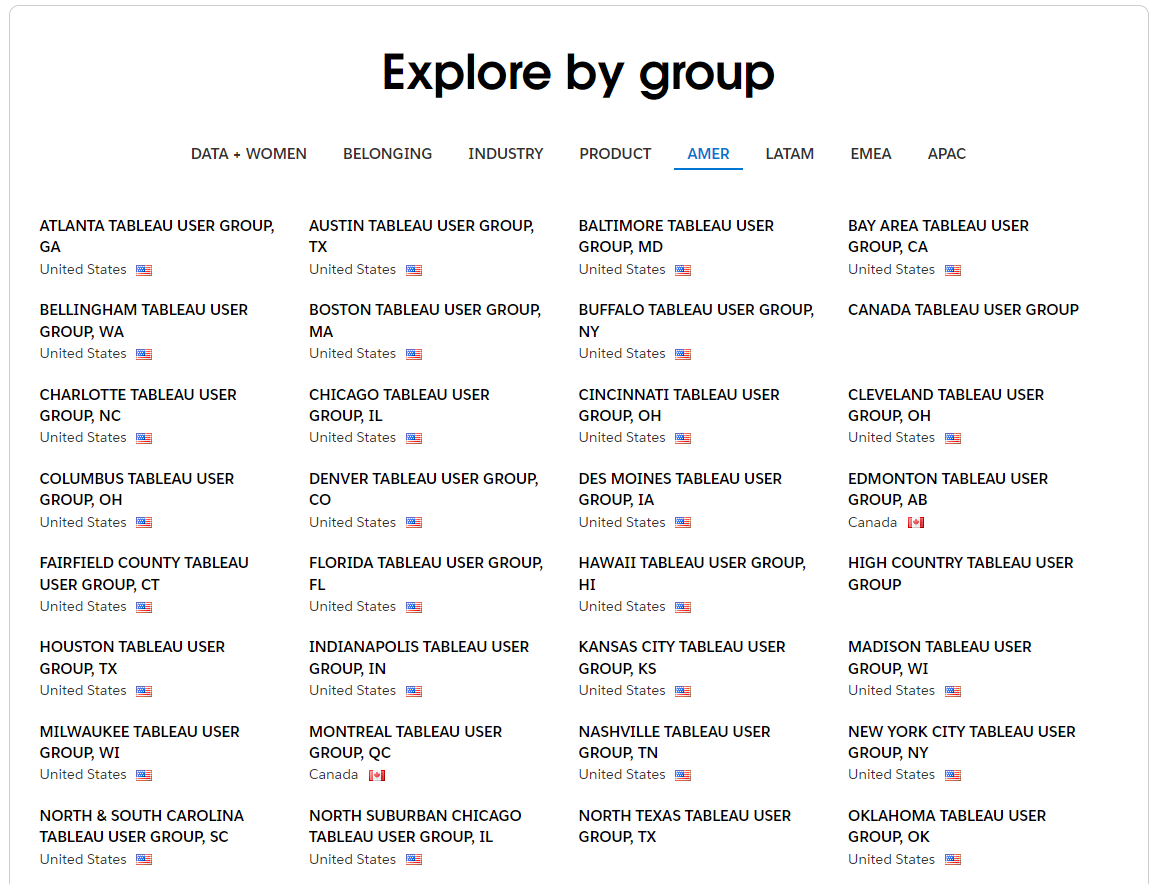Image resolution: width=1156 pixels, height=884 pixels.
Task: Click the Canada flag under Montreal group
Action: 377,775
